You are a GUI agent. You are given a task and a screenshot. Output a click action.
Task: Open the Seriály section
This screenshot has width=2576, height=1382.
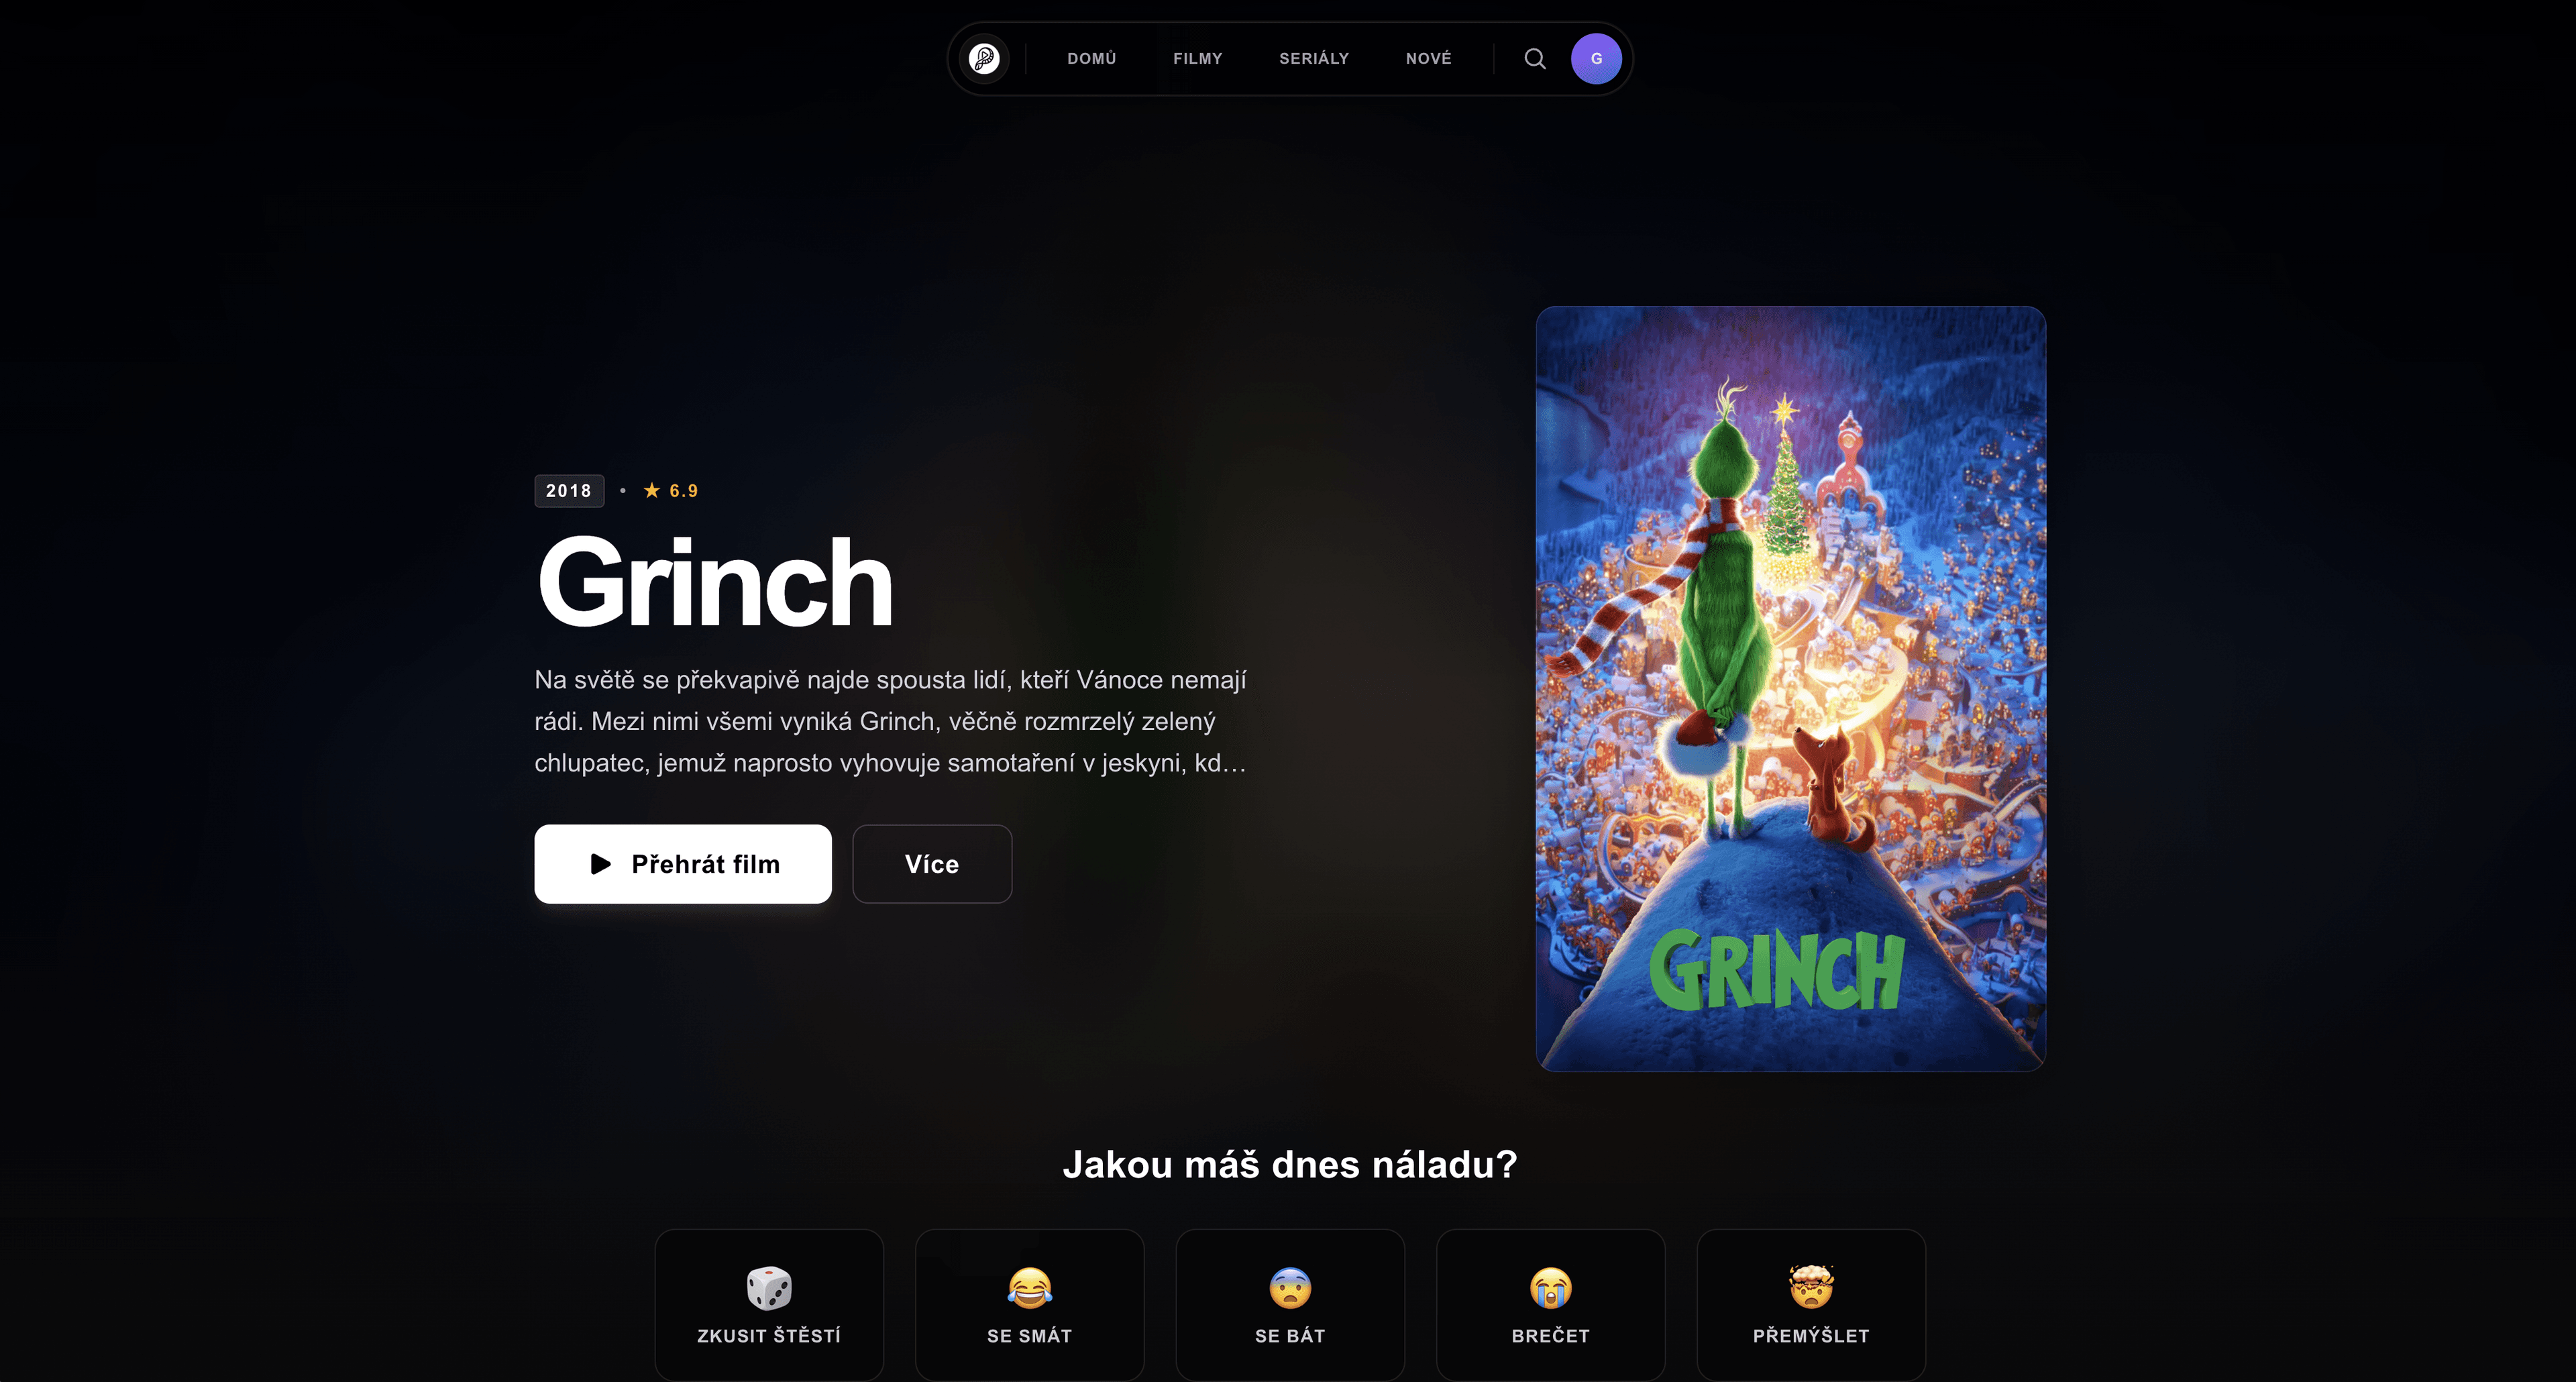(1314, 59)
